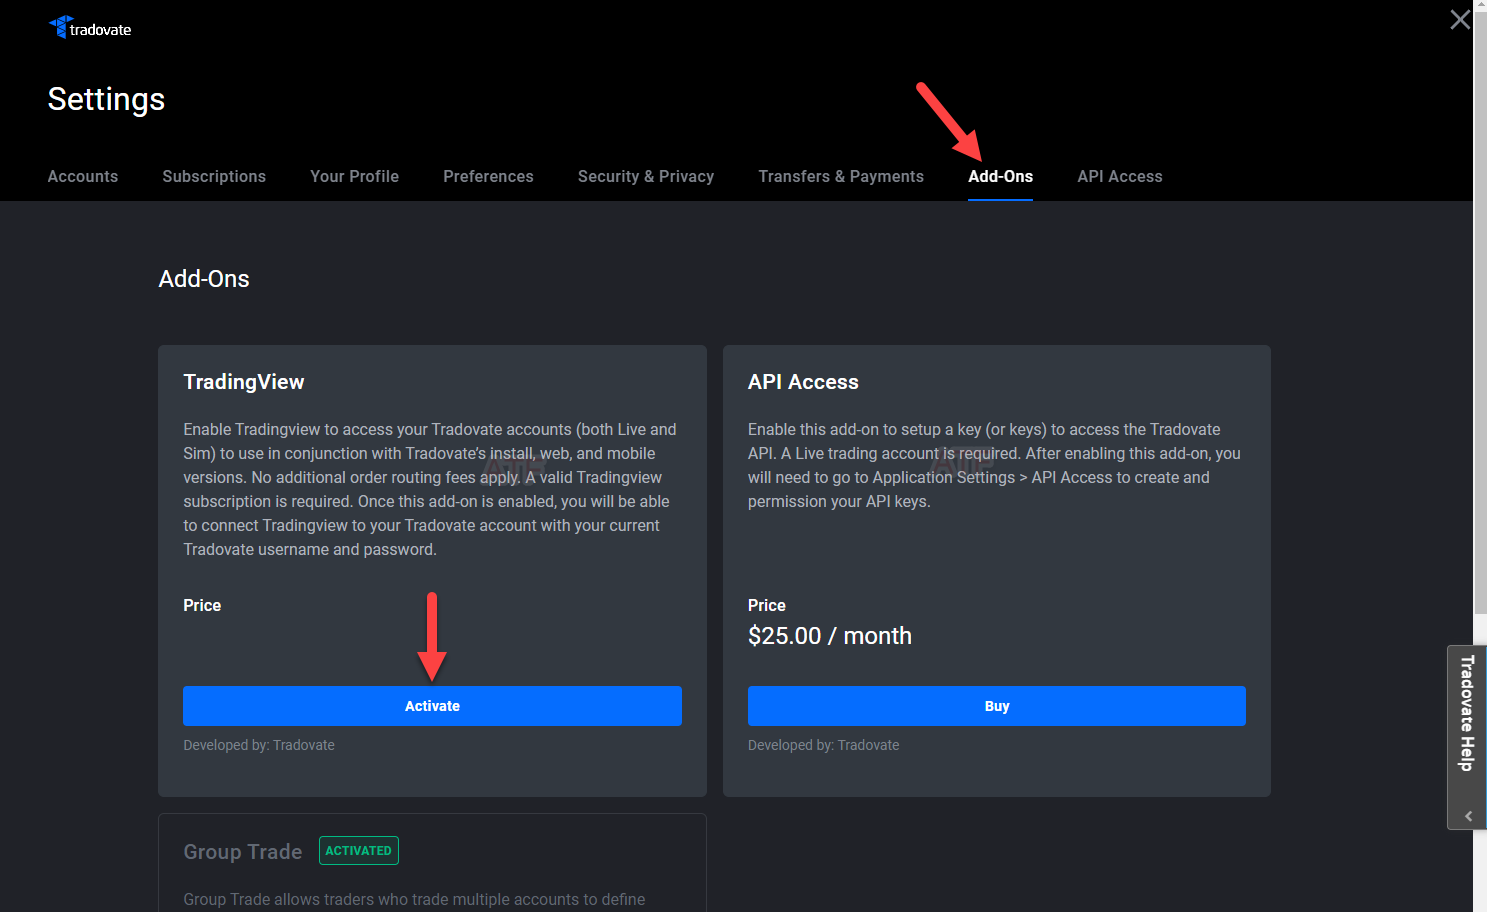
Task: Click the Add-Ons section heading
Action: click(204, 279)
